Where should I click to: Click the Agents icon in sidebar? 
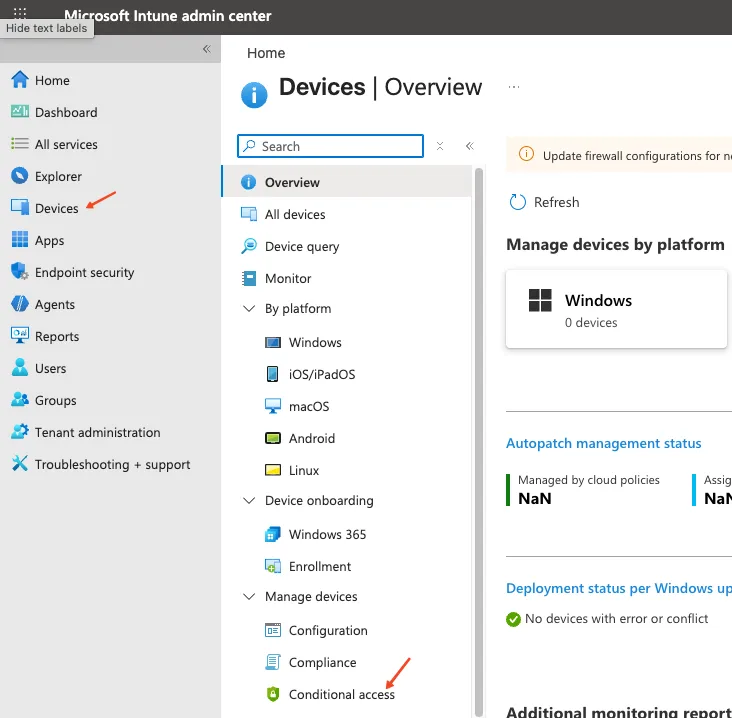[x=20, y=304]
